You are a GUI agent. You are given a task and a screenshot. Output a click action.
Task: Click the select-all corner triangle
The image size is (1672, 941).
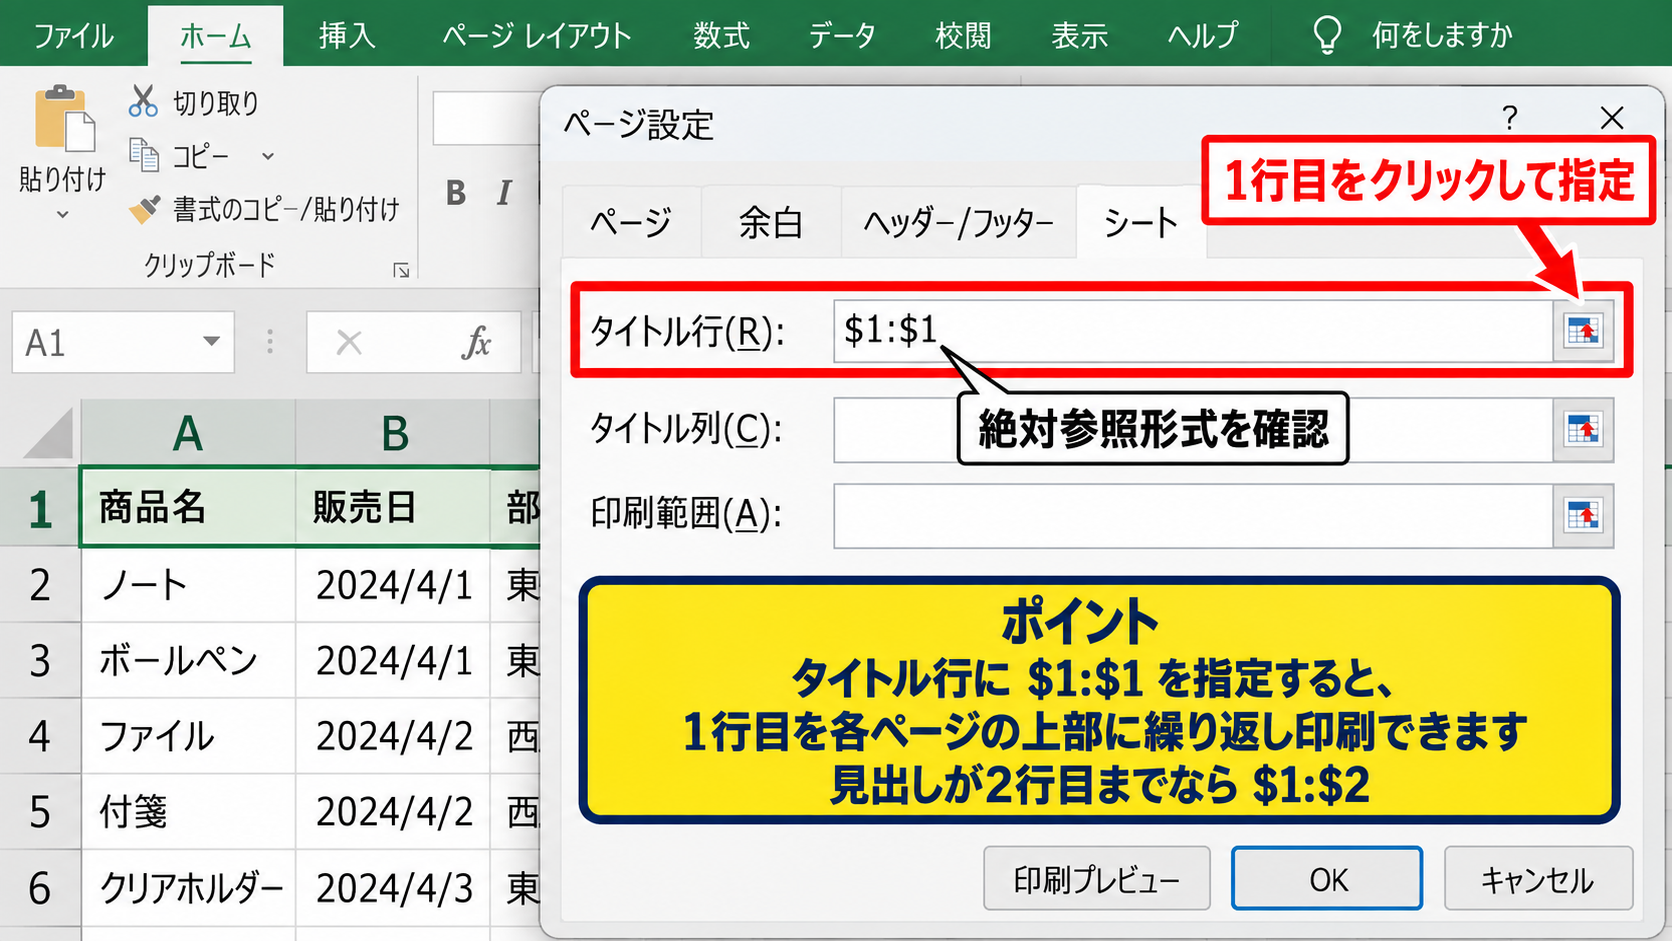[48, 432]
